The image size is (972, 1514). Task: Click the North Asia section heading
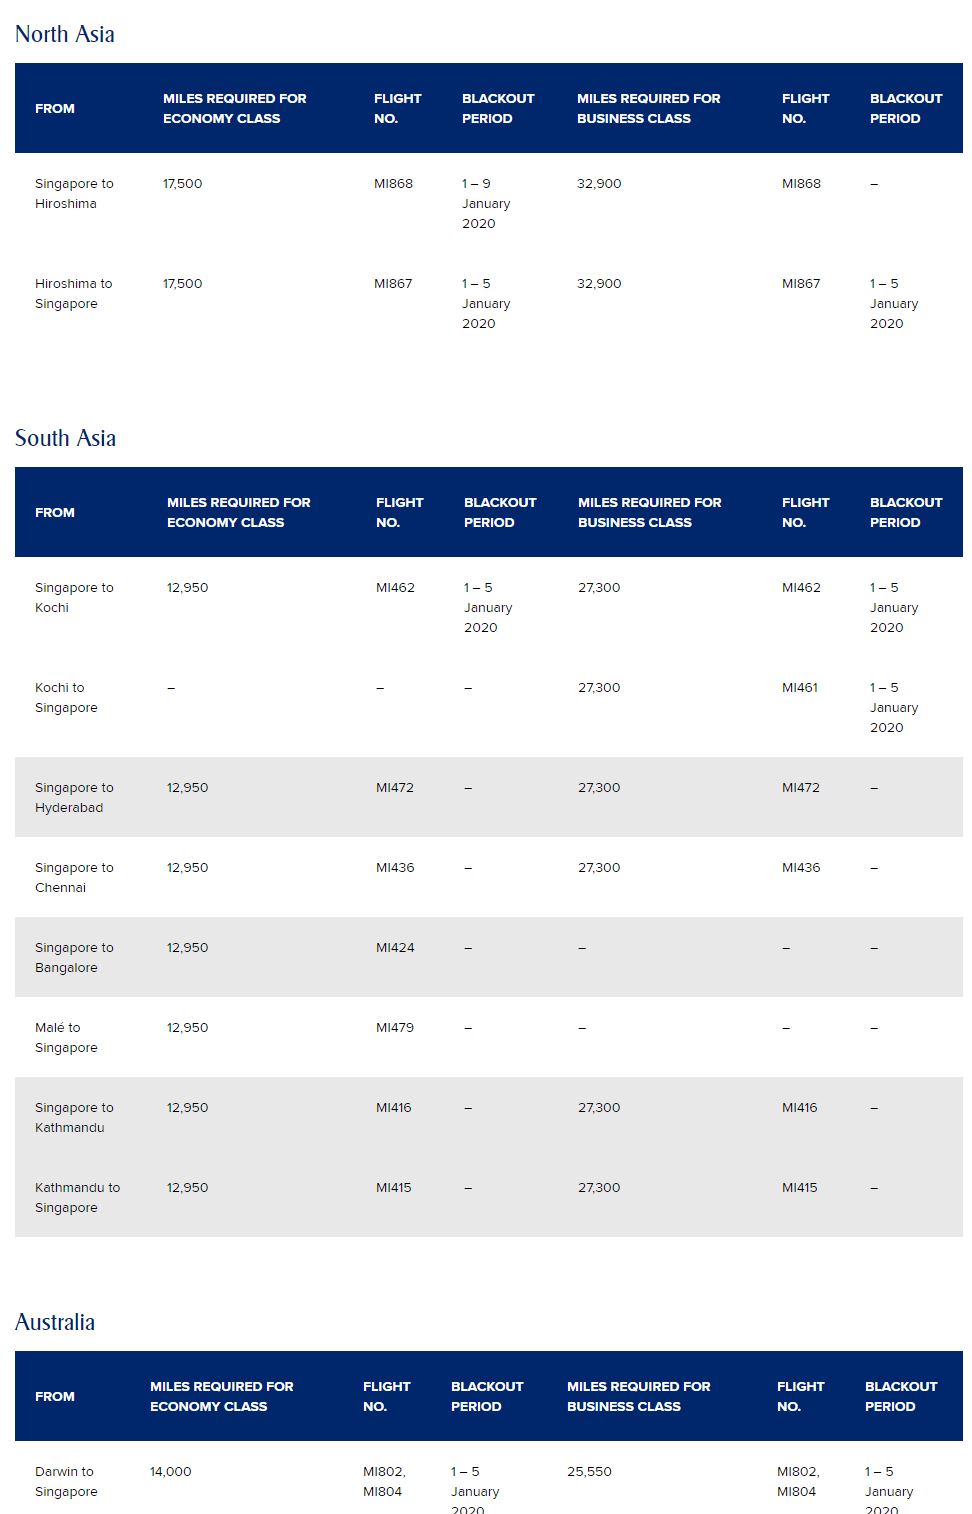(65, 34)
